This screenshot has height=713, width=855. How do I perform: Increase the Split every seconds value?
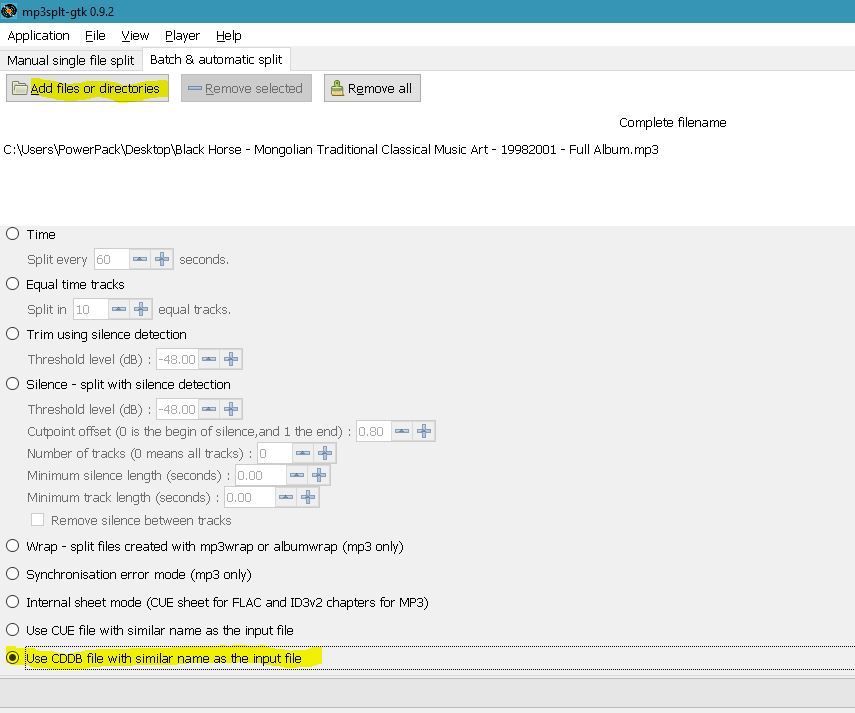point(162,259)
